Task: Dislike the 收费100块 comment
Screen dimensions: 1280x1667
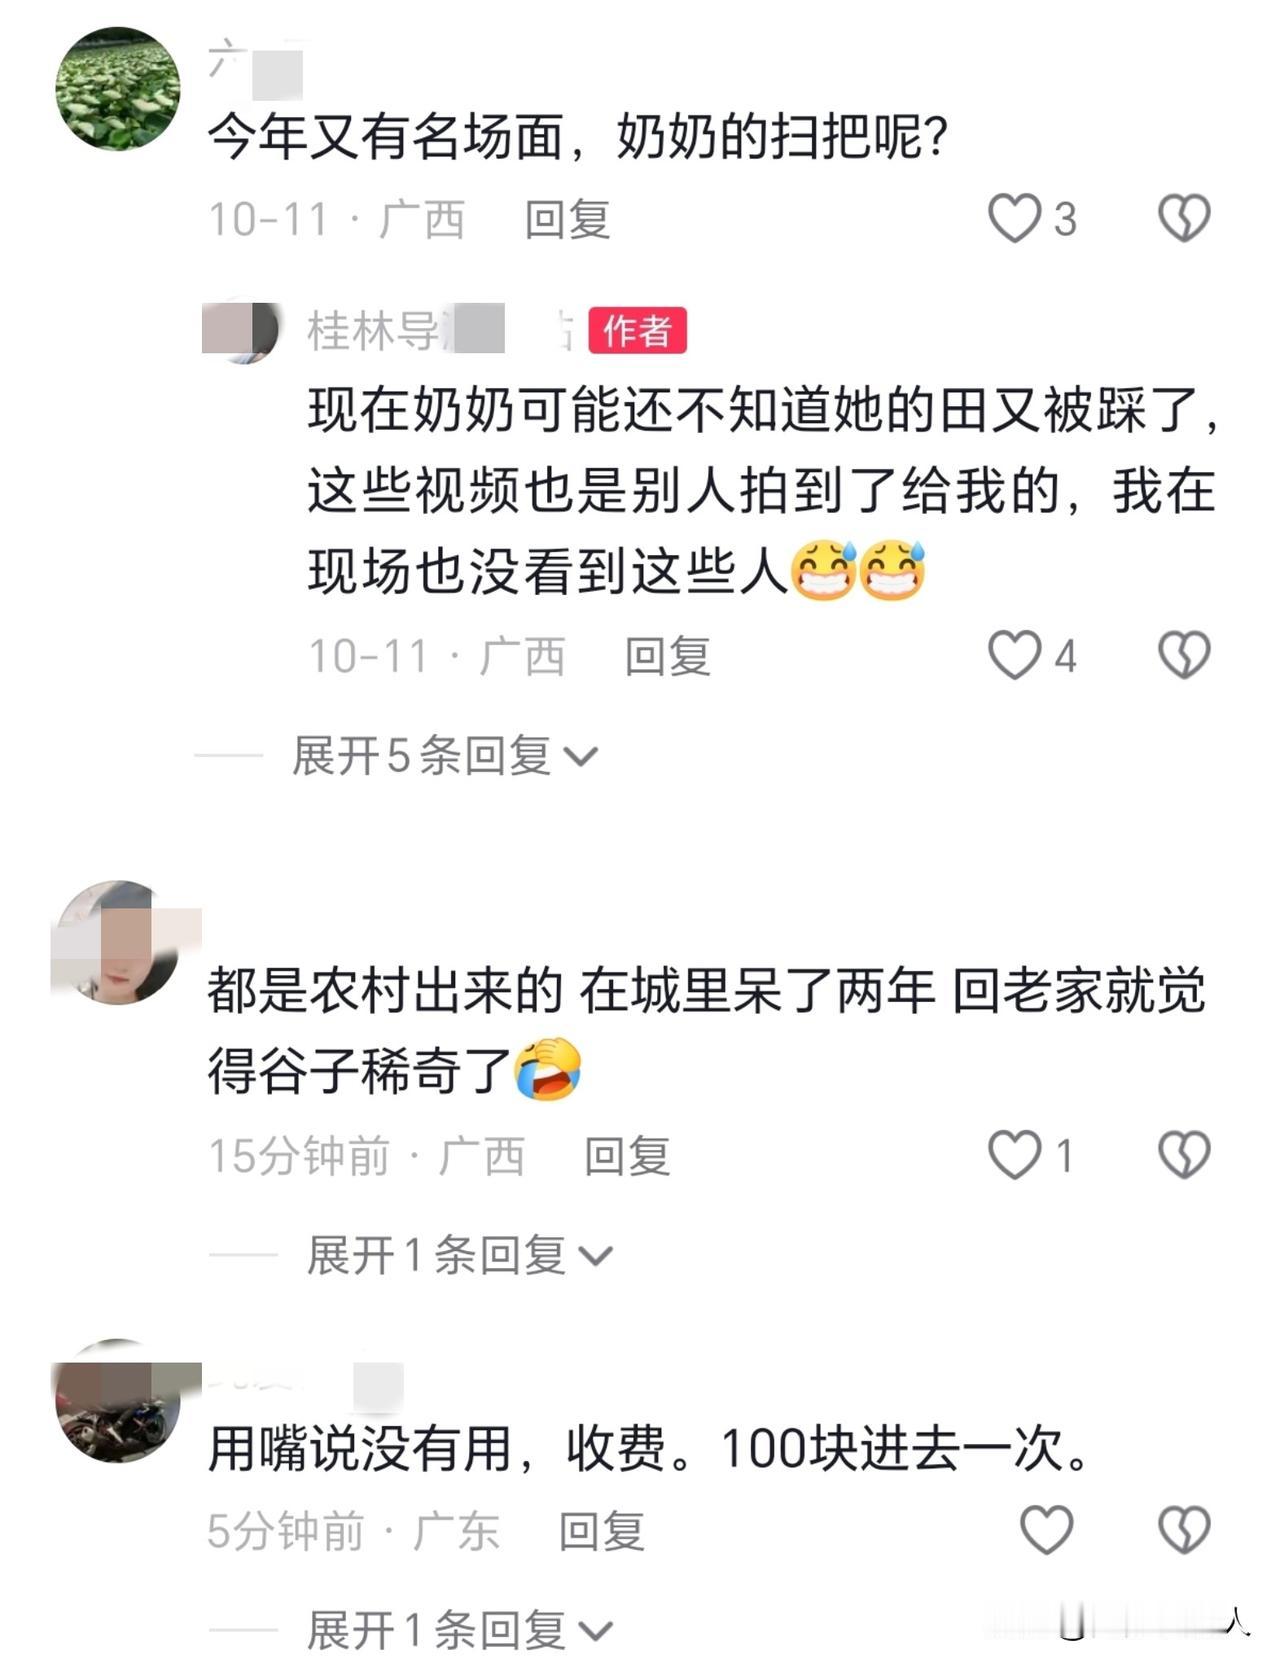Action: coord(1184,1530)
